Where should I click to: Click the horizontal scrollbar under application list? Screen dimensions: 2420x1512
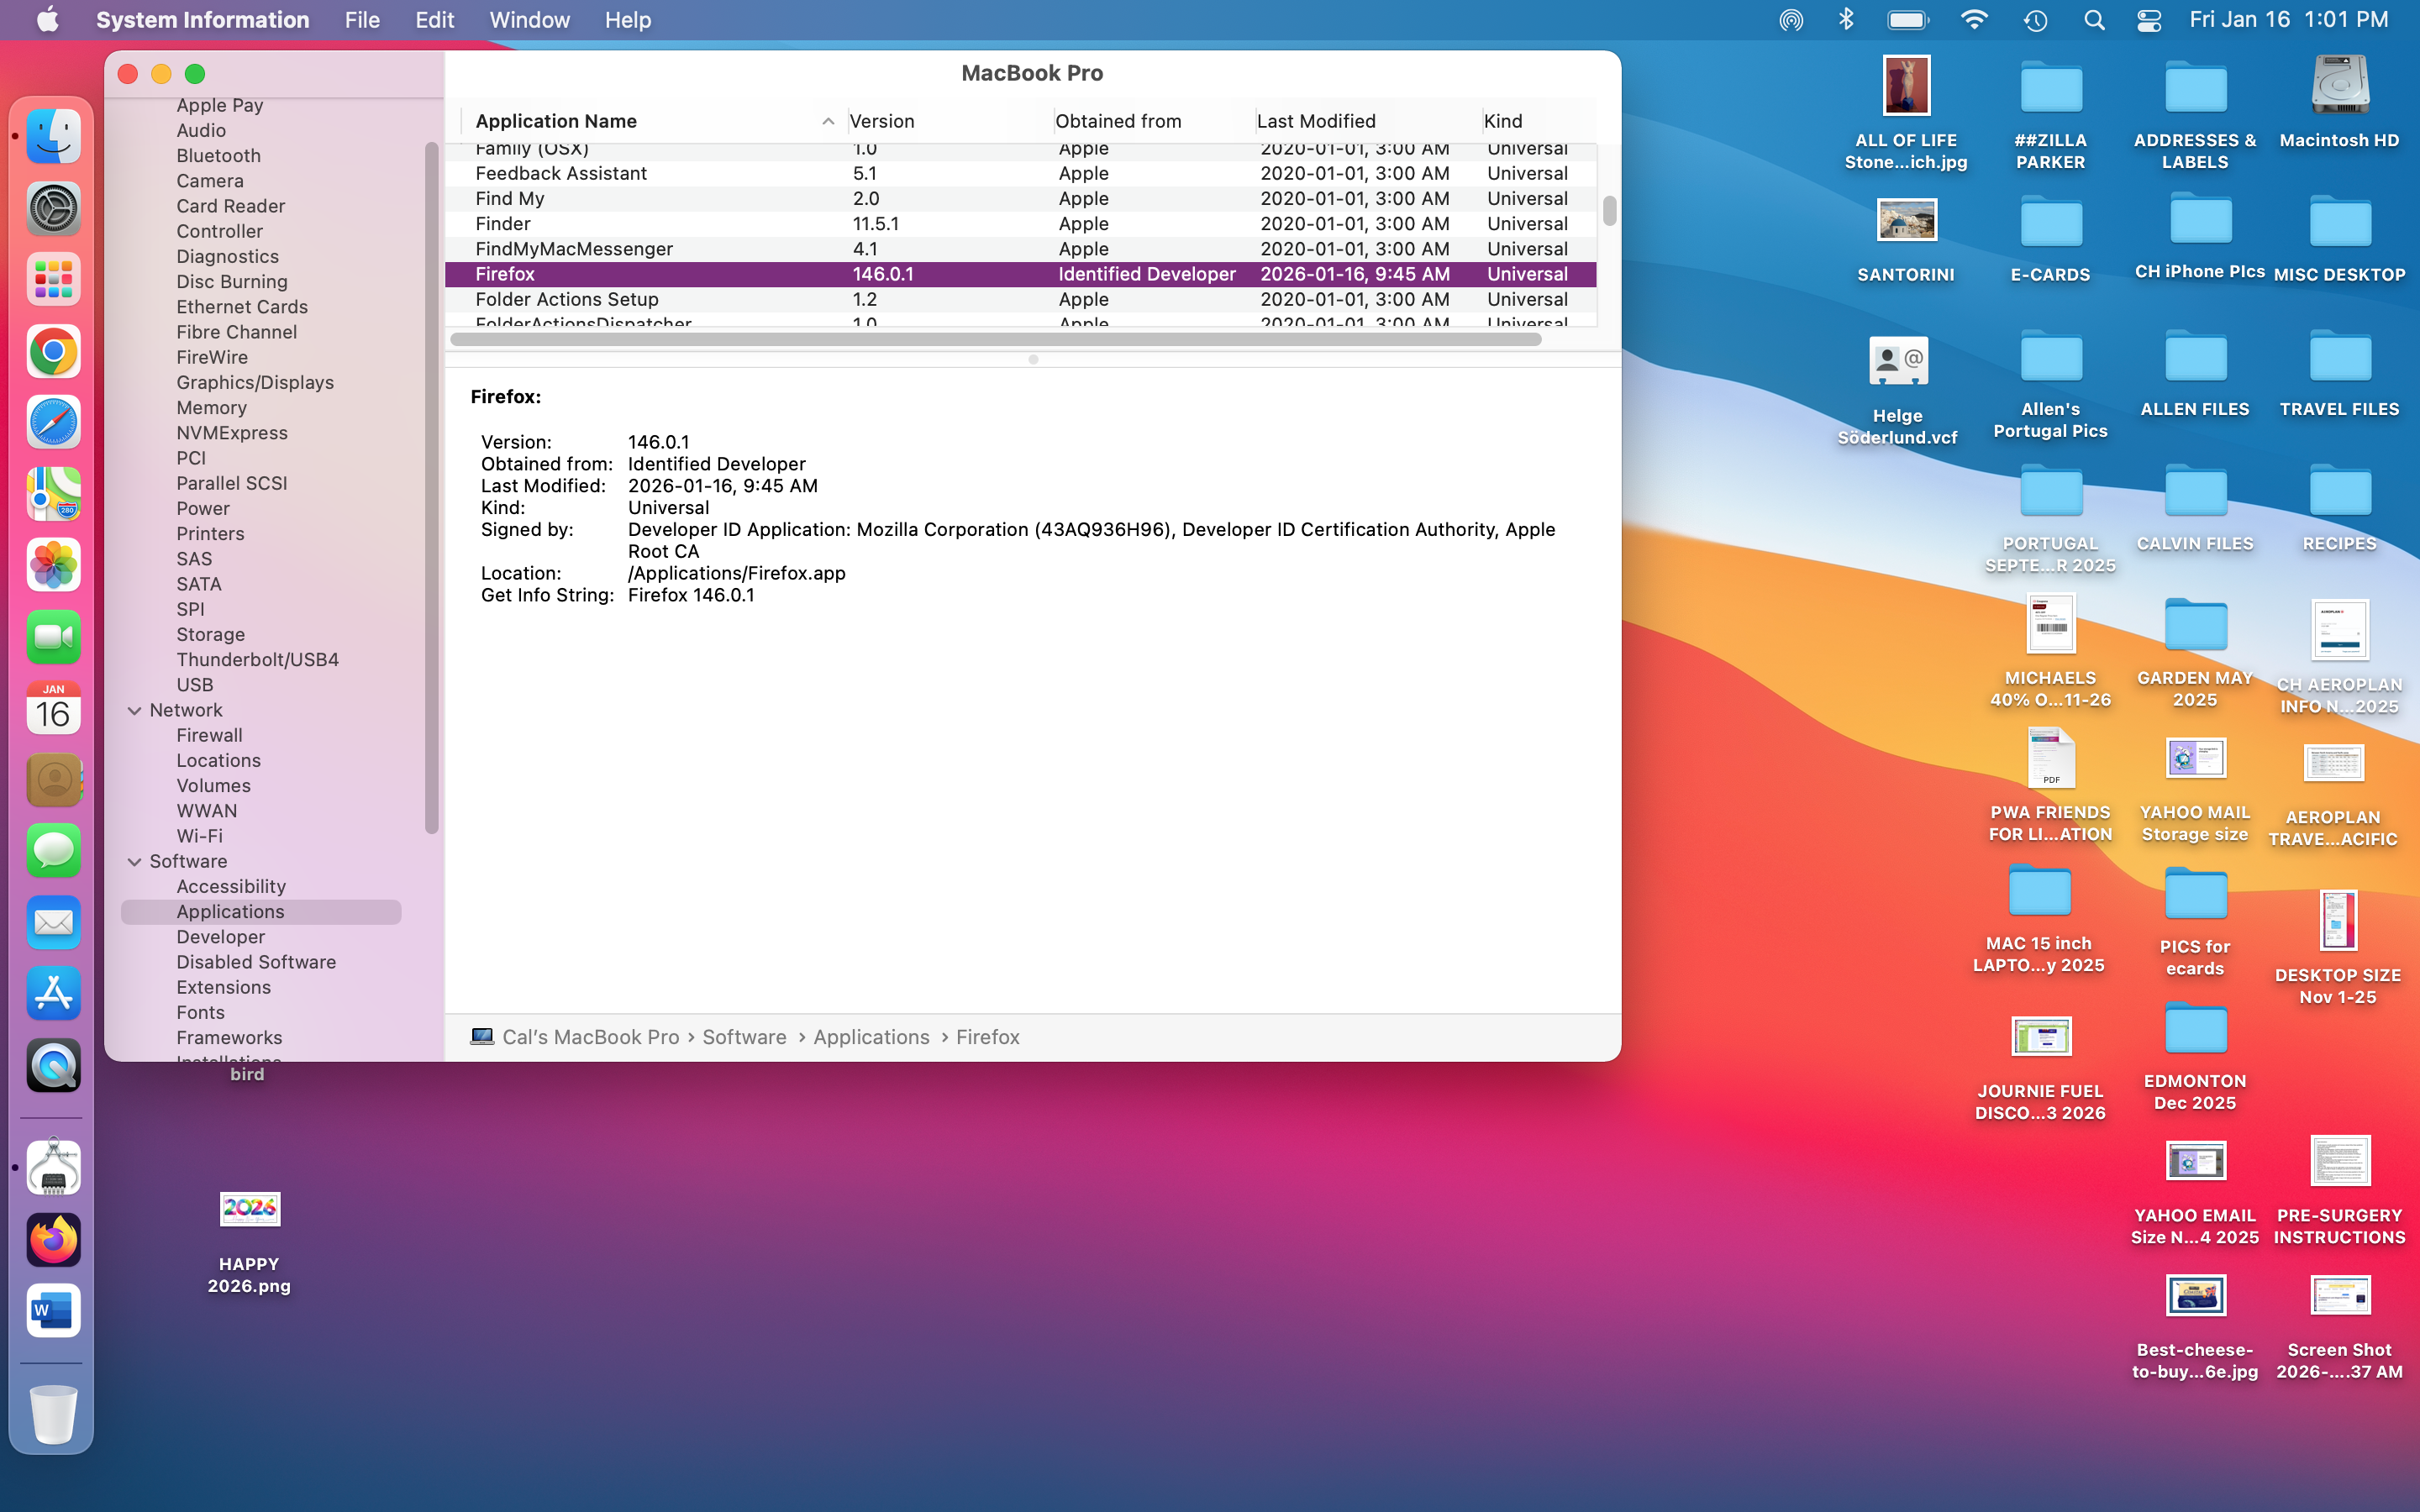pos(995,339)
